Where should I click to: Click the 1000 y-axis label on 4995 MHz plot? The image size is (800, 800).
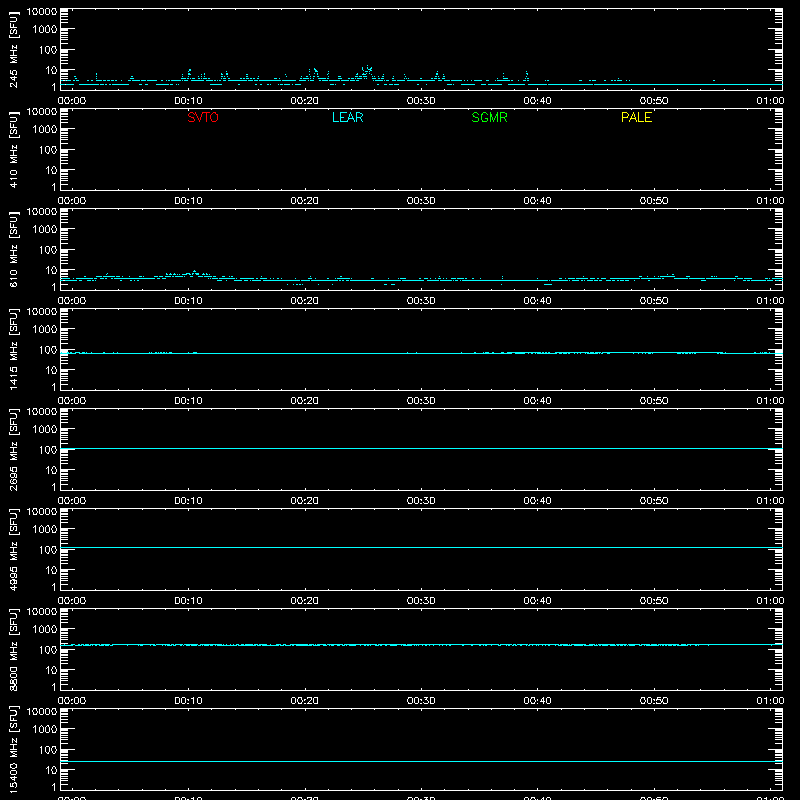(45, 529)
